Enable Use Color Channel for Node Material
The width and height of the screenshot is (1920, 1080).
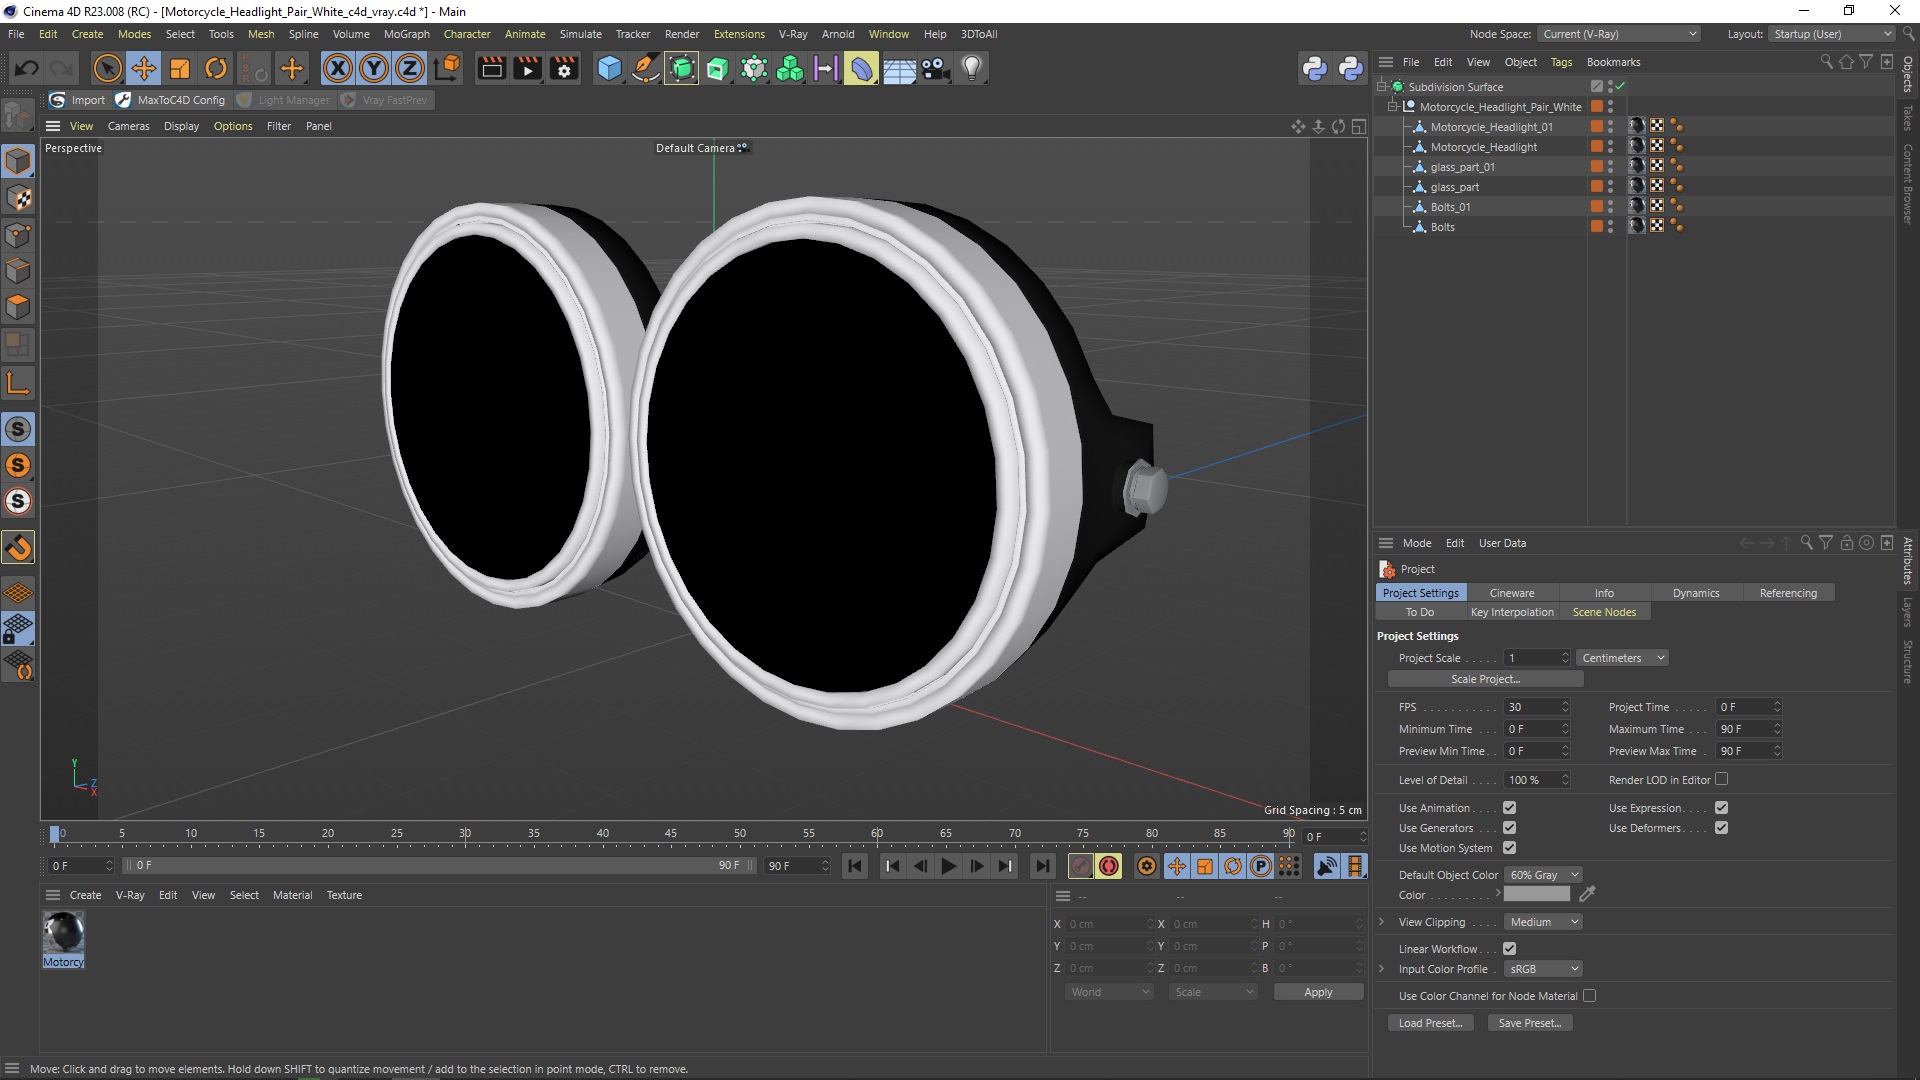pyautogui.click(x=1589, y=996)
